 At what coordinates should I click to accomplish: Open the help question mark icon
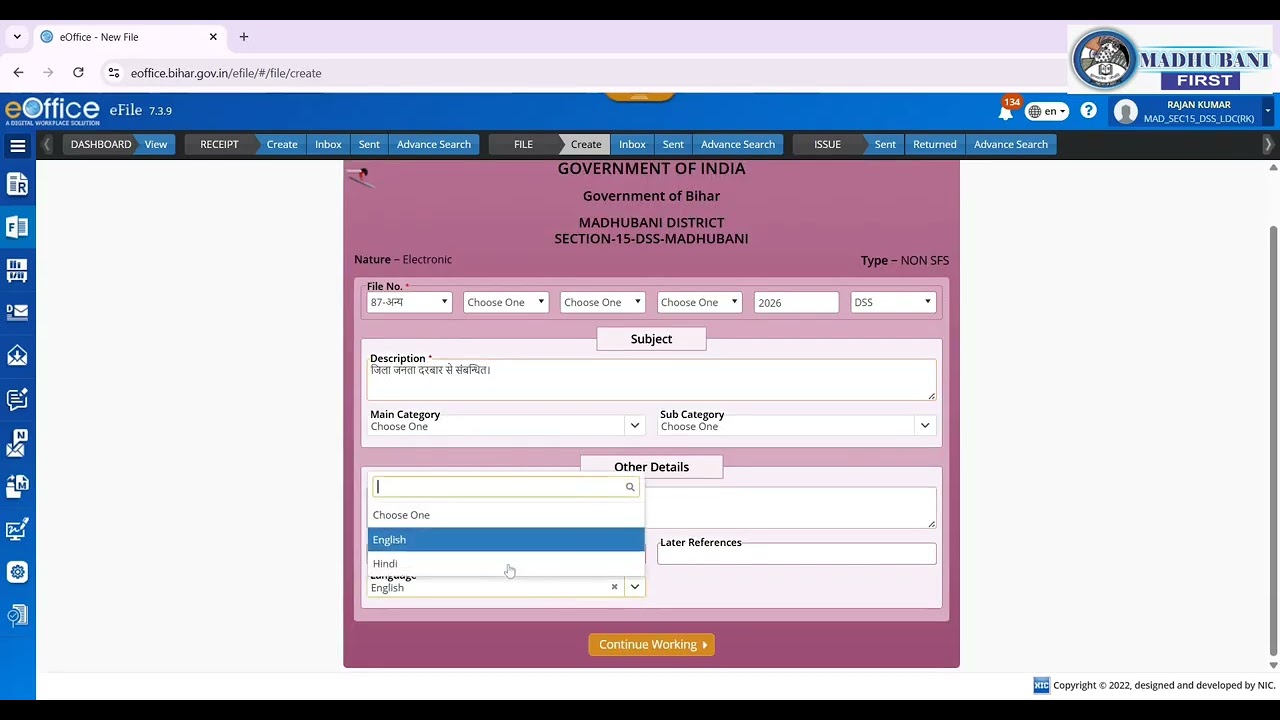tap(1088, 111)
